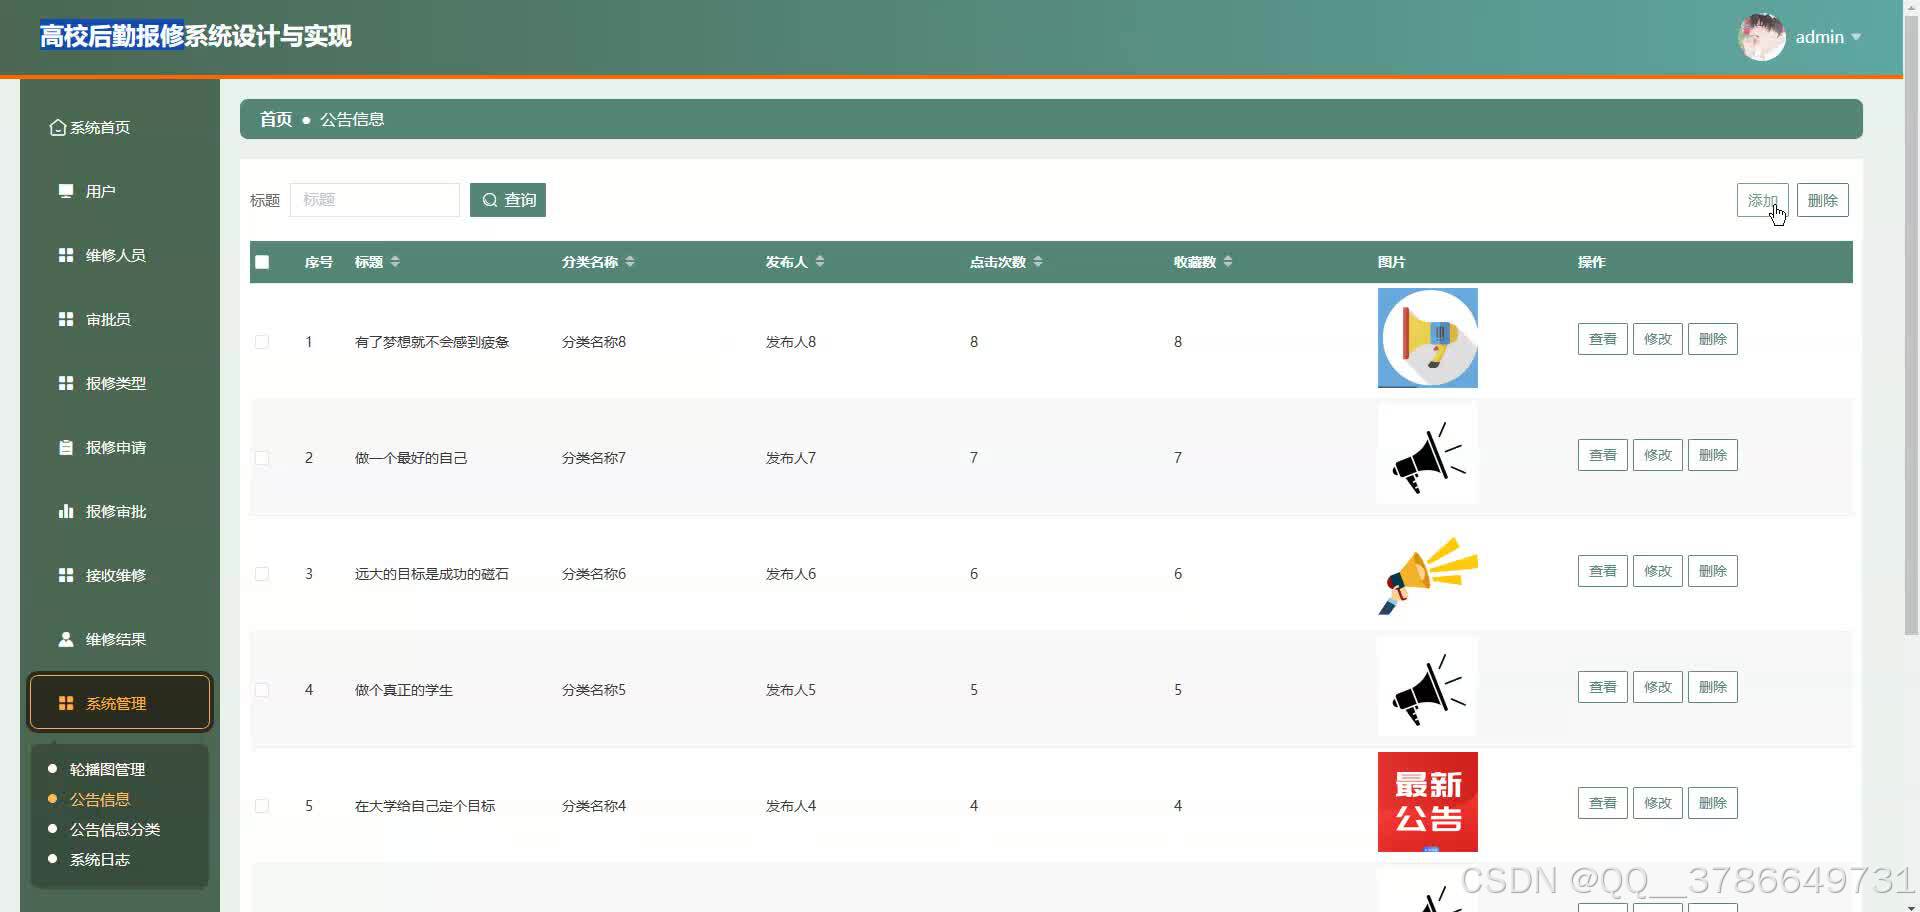Select 公告信息分类 submenu item
1920x912 pixels.
click(x=115, y=829)
